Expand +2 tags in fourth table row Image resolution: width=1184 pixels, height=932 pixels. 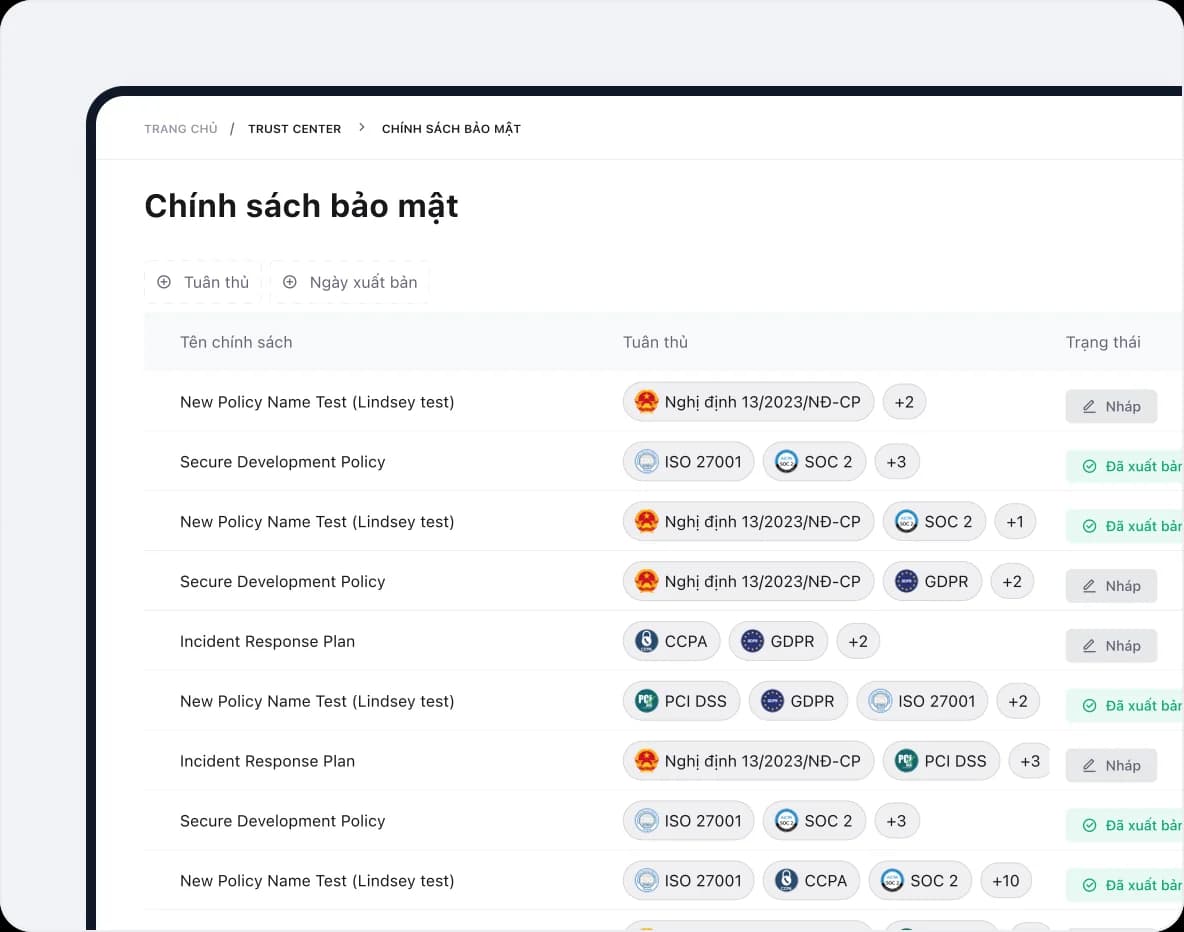click(1012, 581)
